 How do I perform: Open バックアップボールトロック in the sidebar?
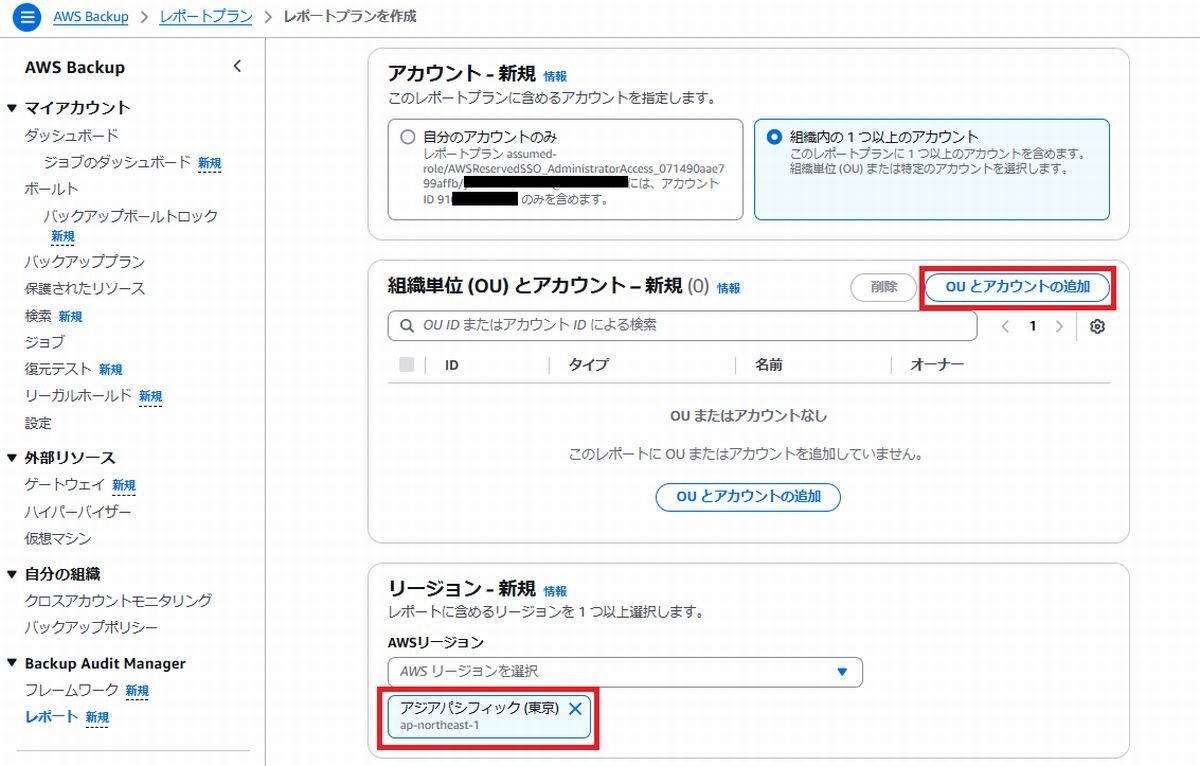click(x=130, y=216)
